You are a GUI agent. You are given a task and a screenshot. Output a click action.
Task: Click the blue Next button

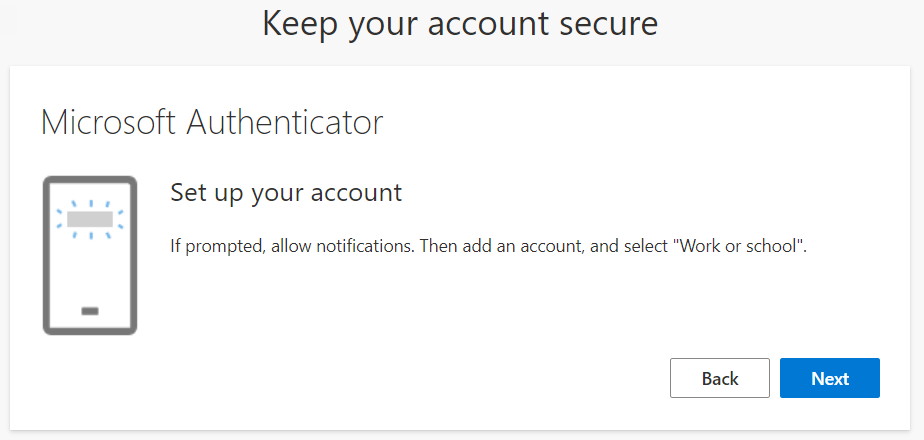830,378
